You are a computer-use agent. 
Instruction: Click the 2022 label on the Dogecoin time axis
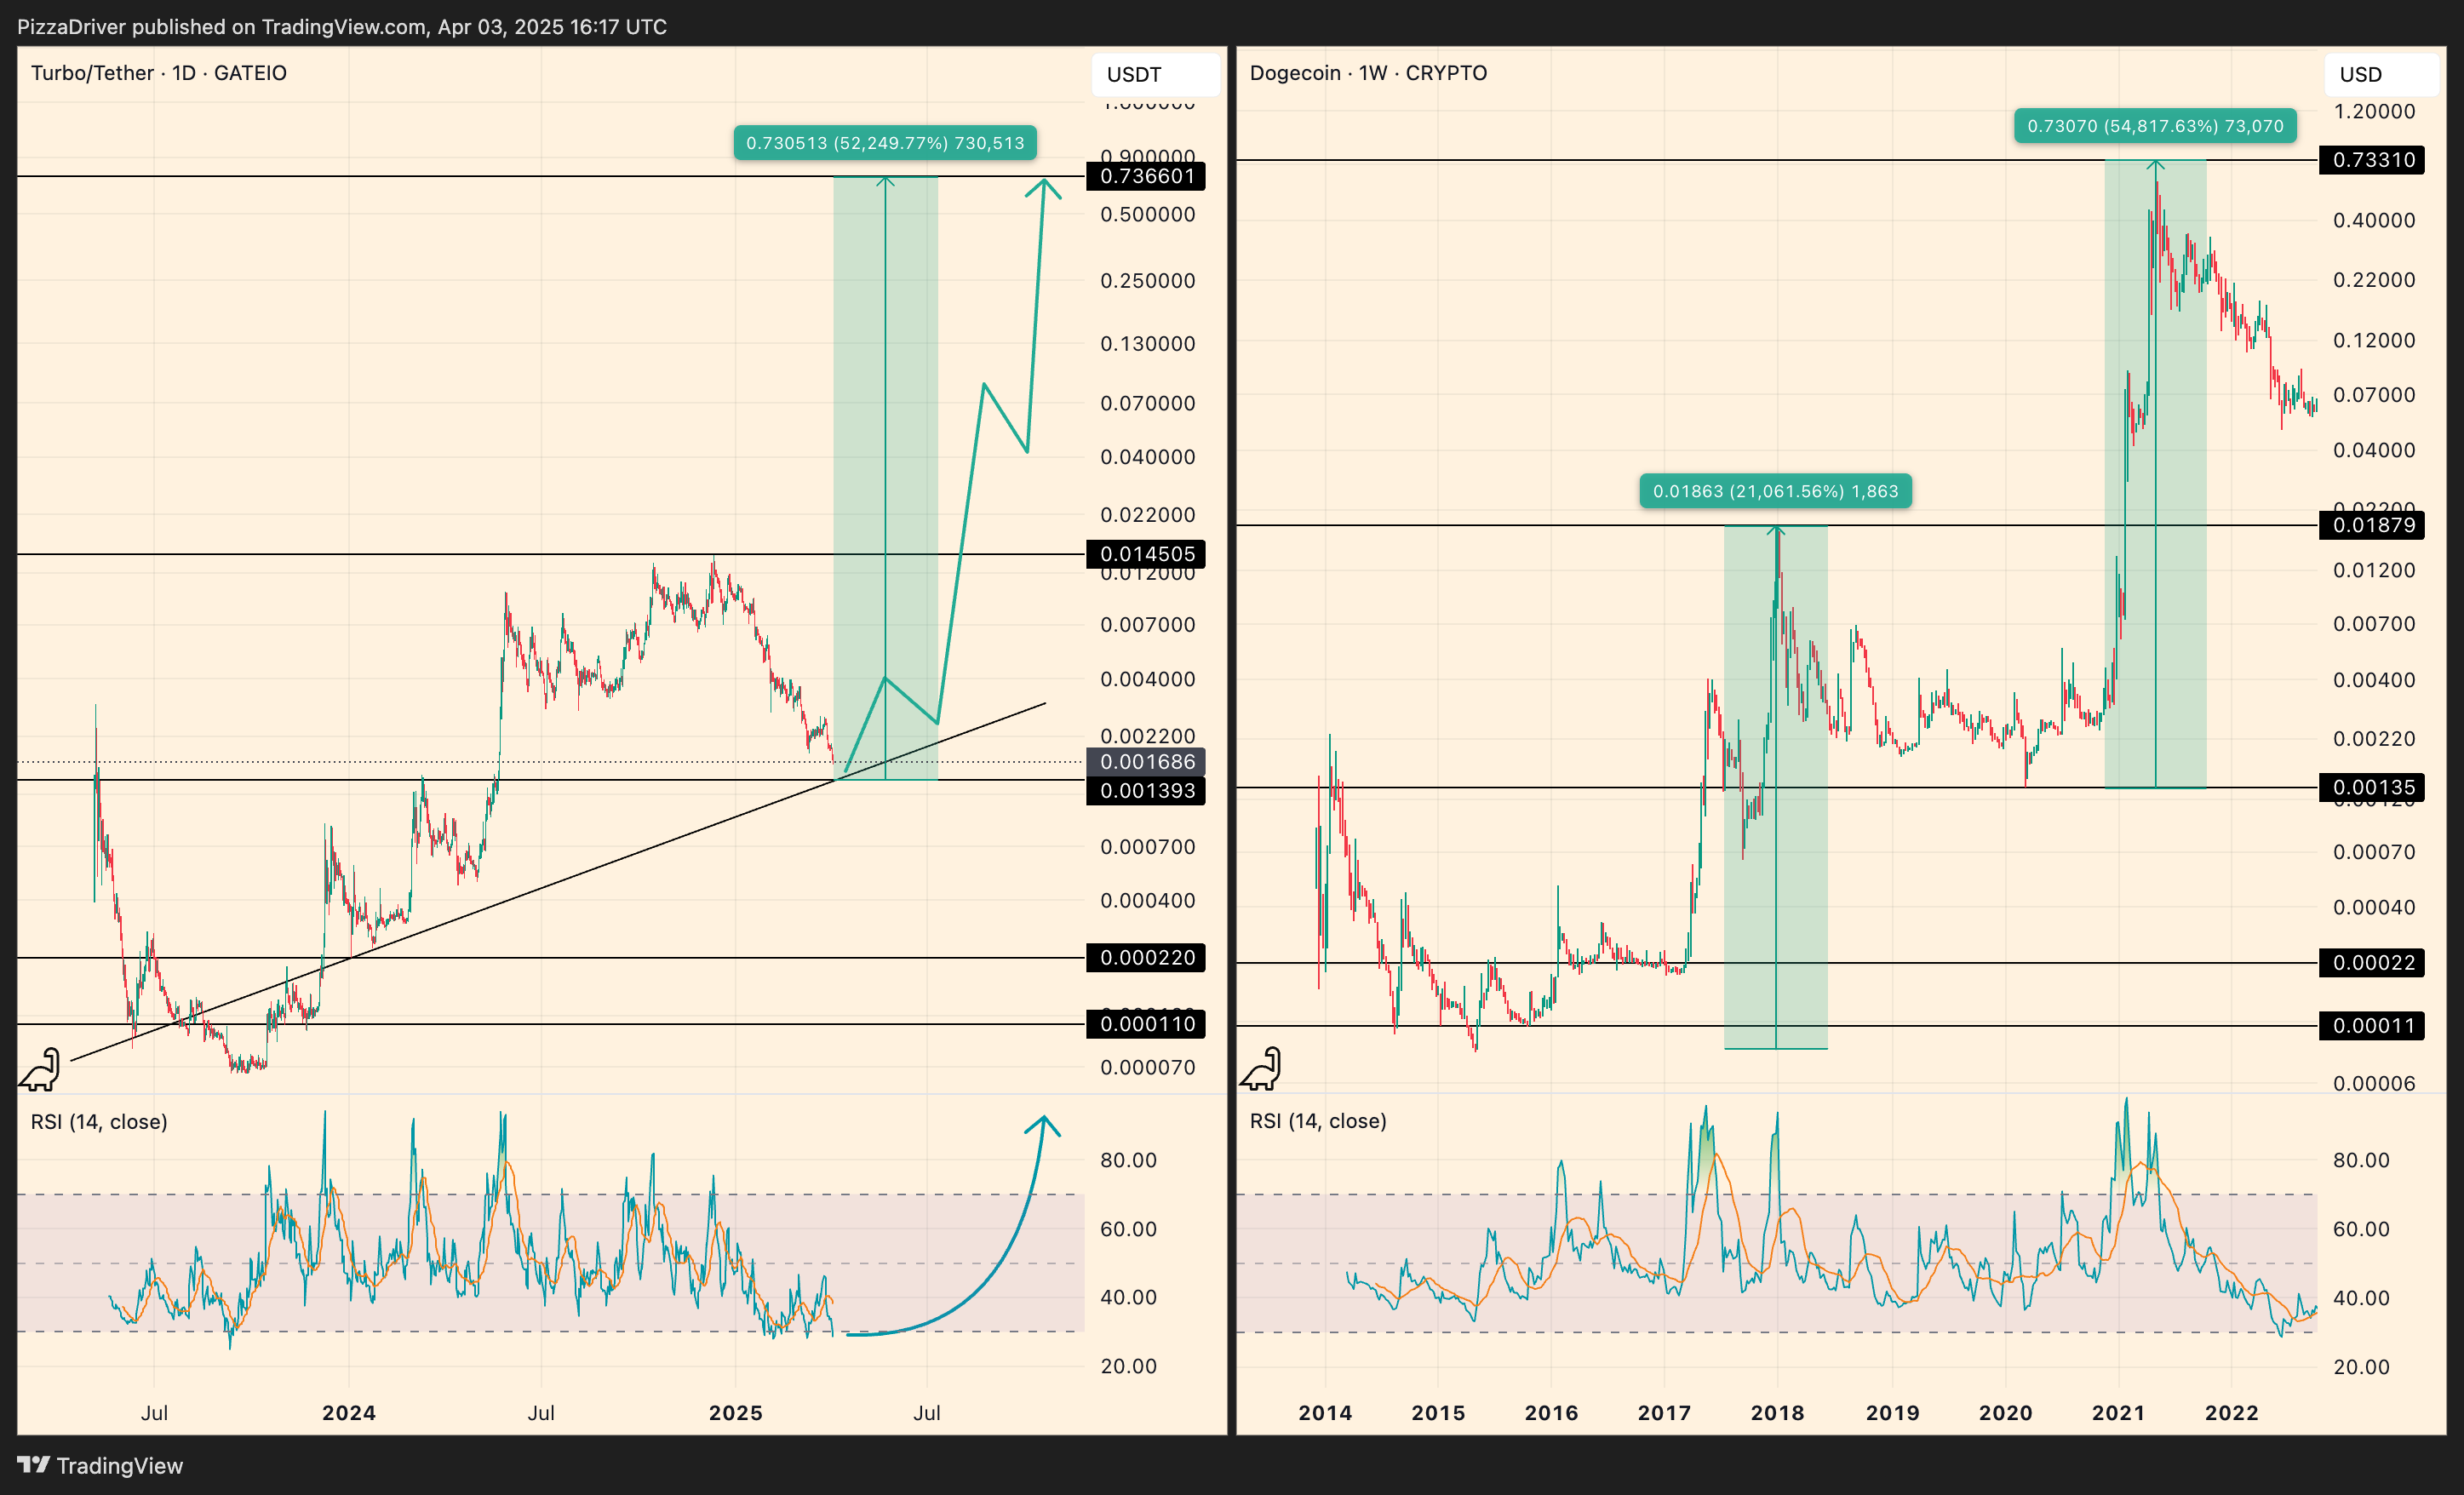(2232, 1413)
